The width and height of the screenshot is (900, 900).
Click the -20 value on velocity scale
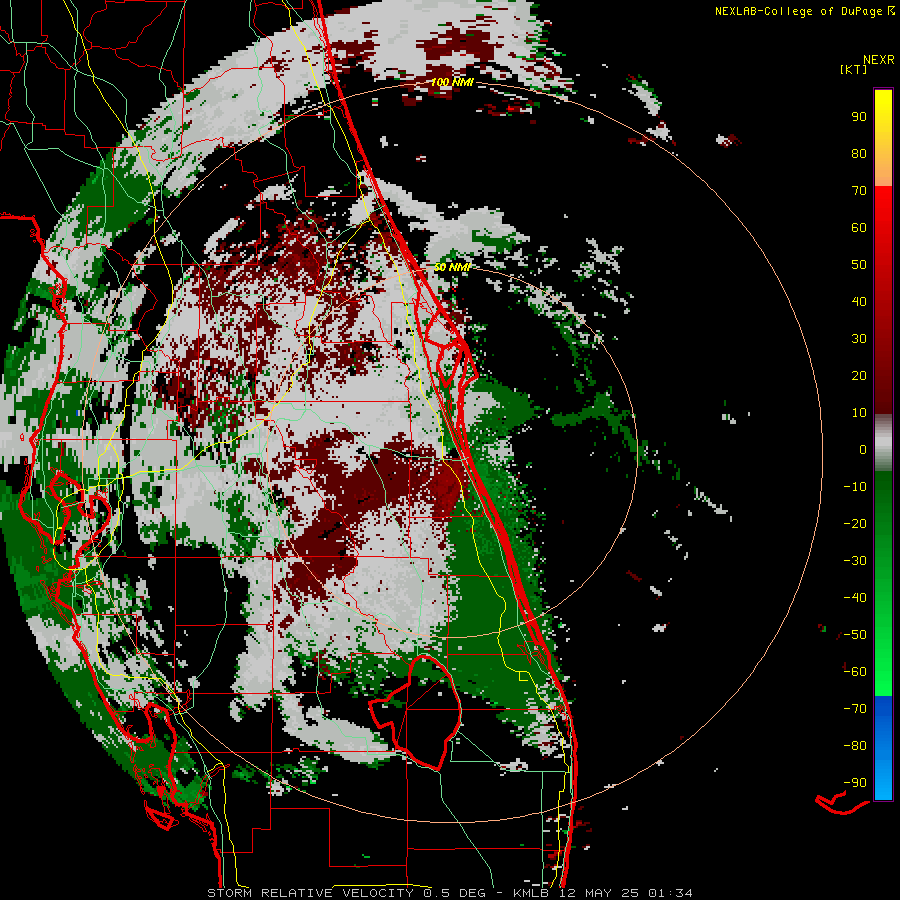pyautogui.click(x=855, y=524)
